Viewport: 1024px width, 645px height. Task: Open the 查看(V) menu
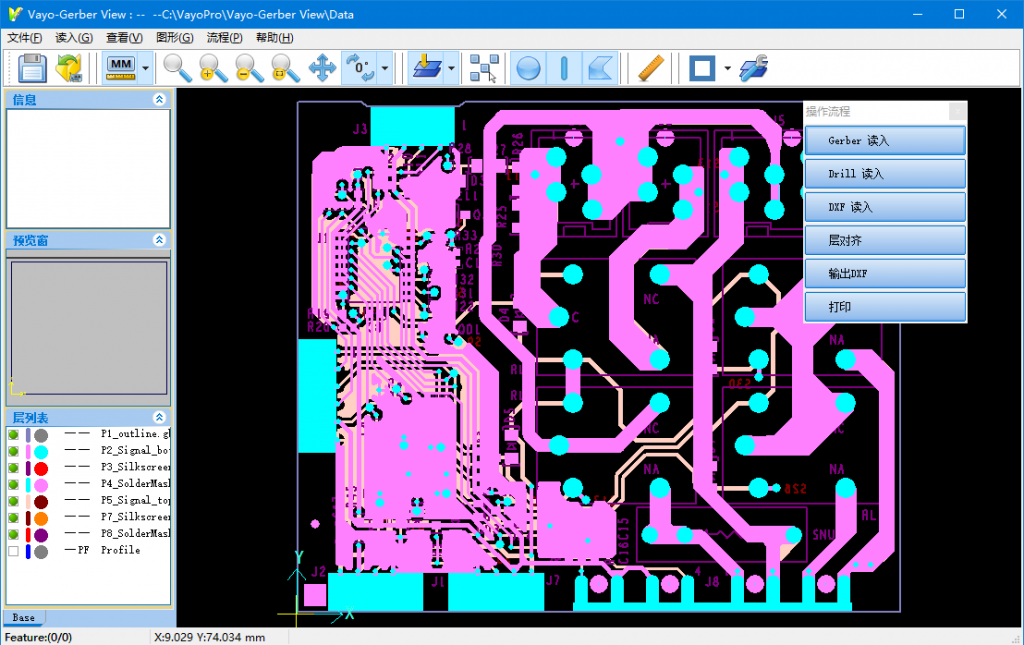pyautogui.click(x=124, y=38)
